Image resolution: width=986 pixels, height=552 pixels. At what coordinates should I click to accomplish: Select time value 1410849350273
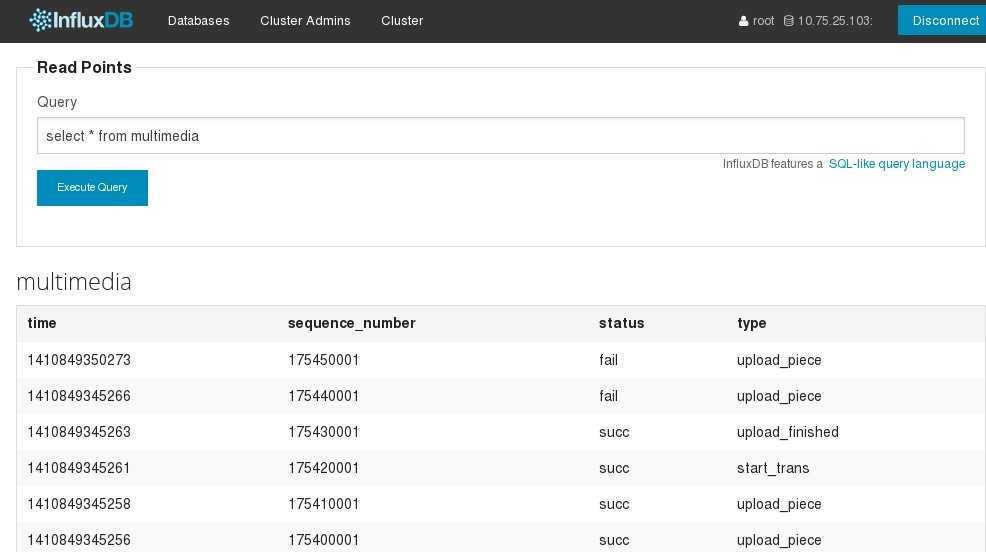tap(79, 360)
